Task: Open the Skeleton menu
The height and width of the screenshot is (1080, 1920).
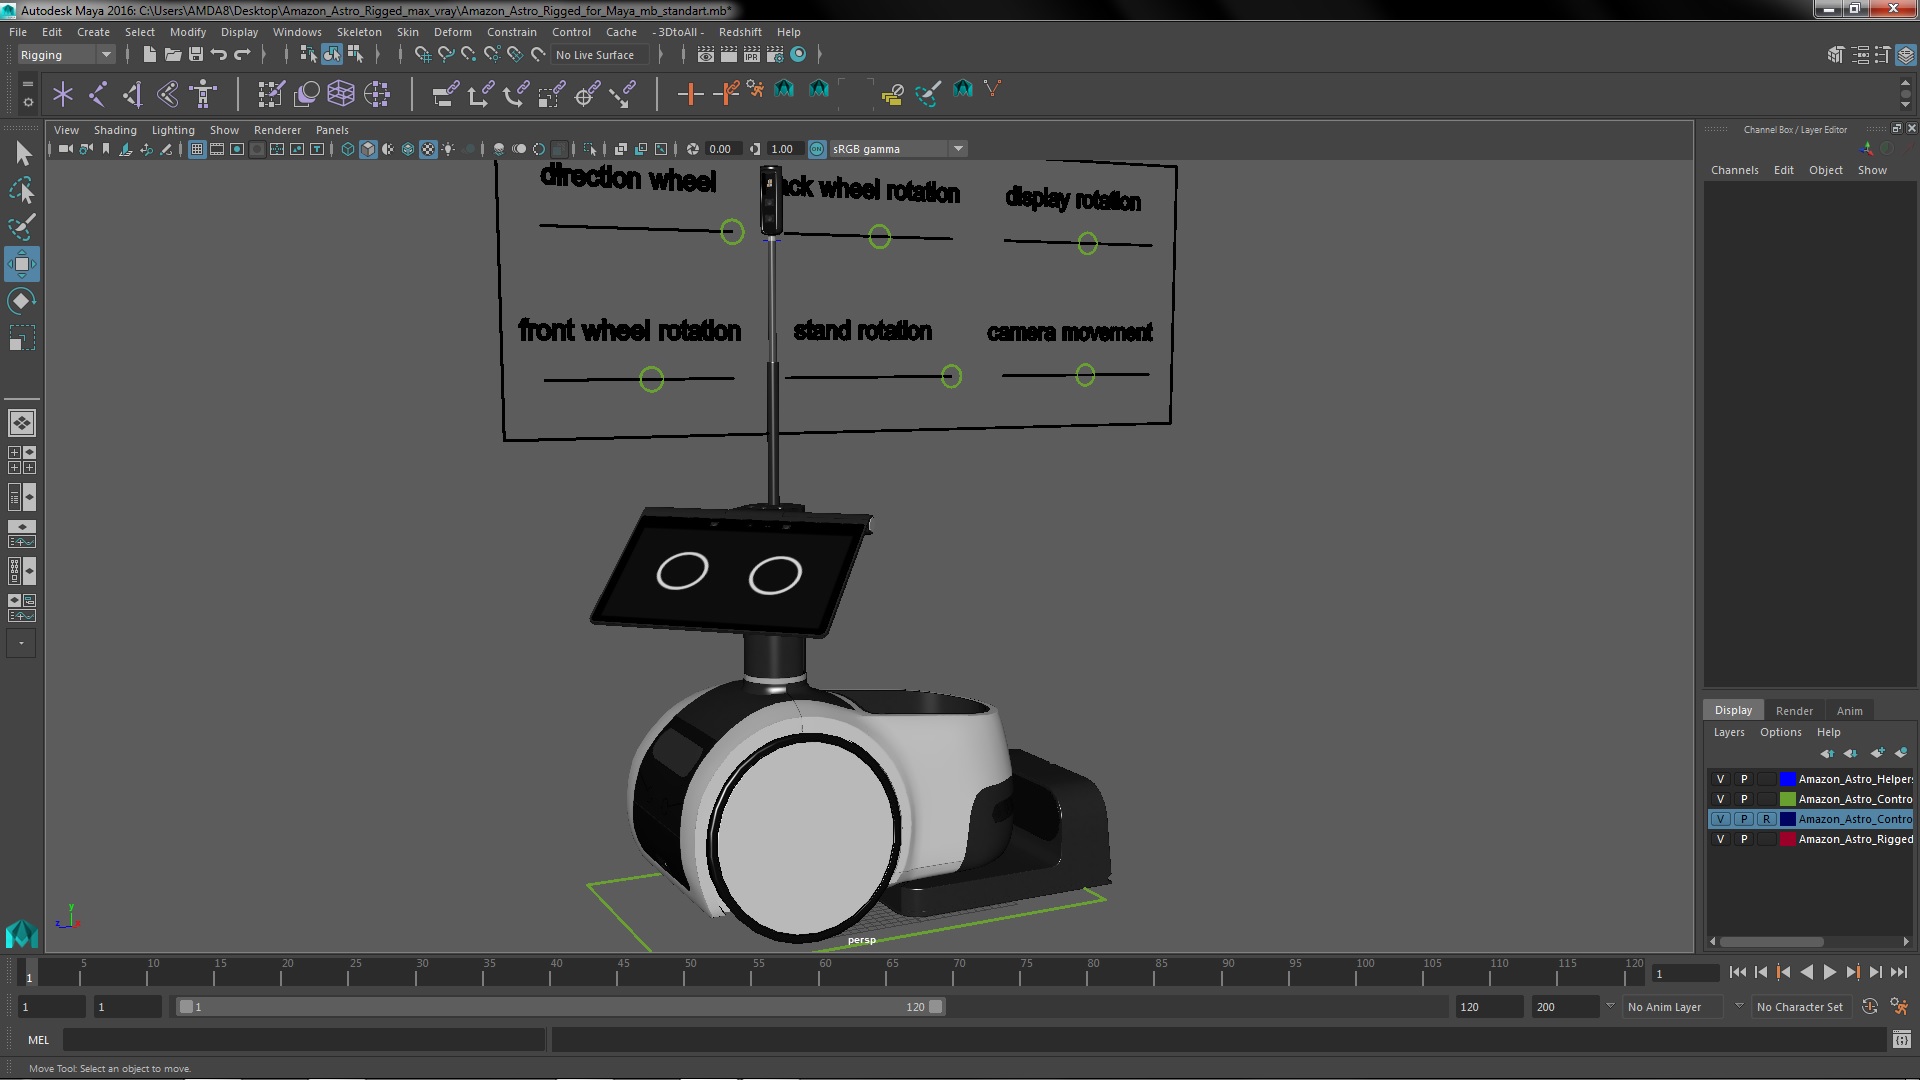Action: click(x=359, y=32)
